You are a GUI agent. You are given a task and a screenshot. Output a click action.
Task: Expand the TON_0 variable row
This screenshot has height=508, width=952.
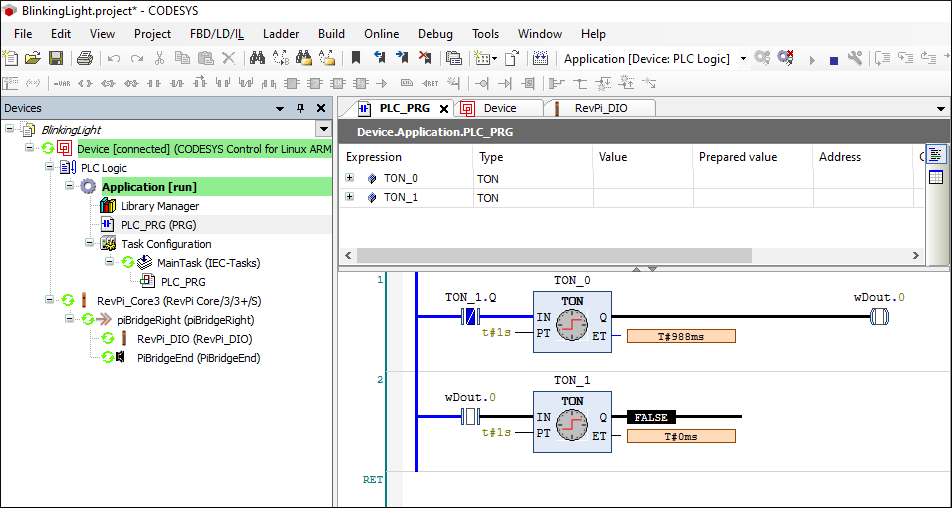350,178
